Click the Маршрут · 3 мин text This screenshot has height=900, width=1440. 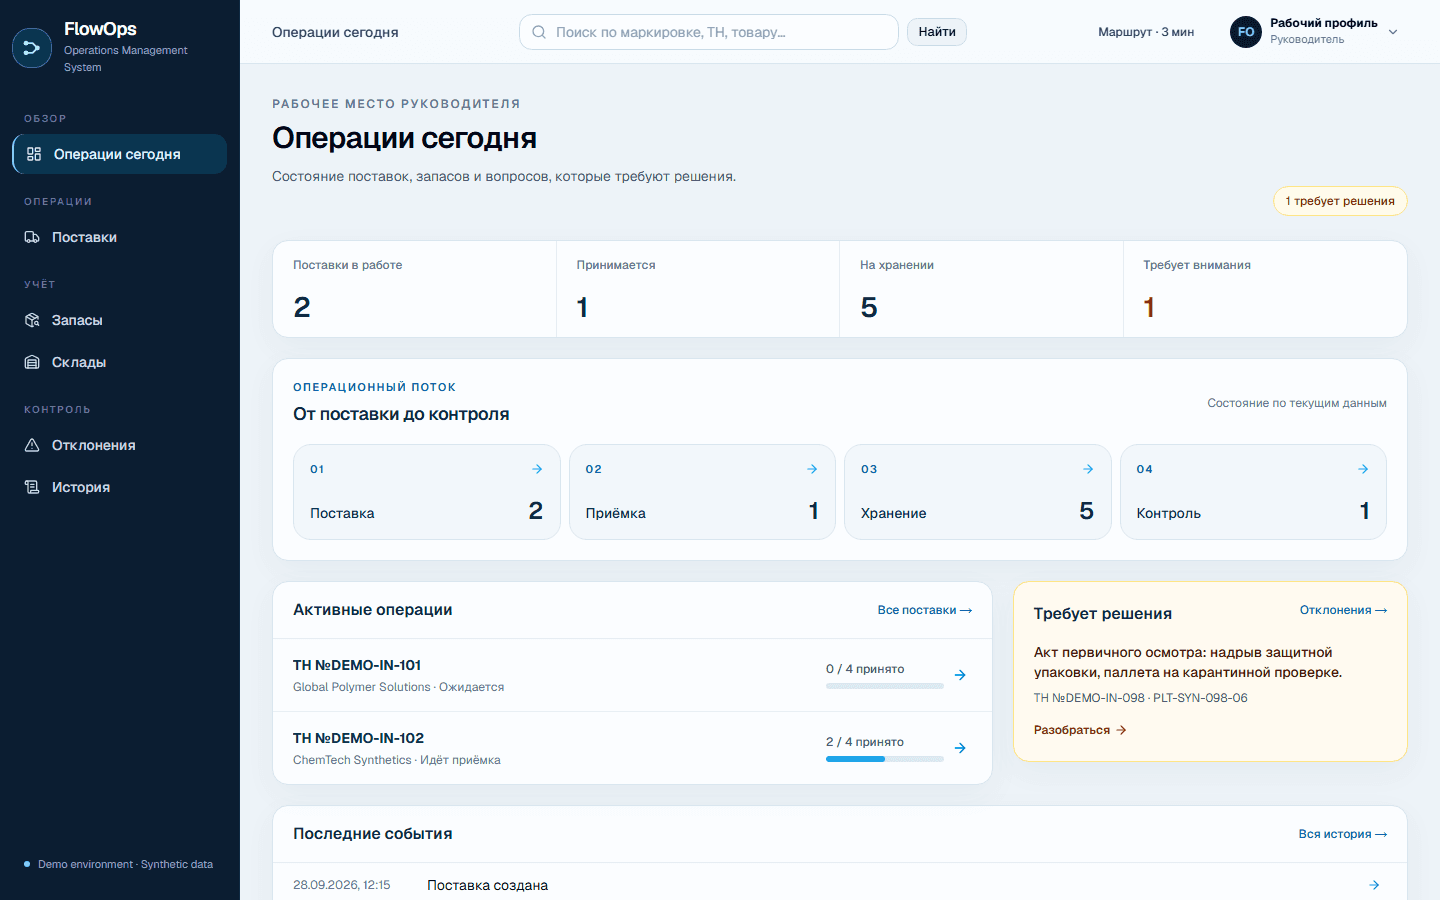[1146, 32]
